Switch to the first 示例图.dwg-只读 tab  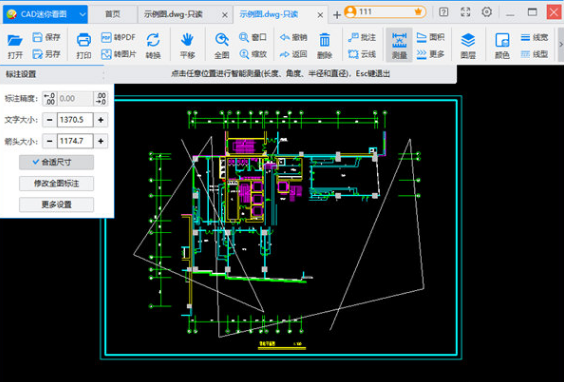pyautogui.click(x=173, y=14)
